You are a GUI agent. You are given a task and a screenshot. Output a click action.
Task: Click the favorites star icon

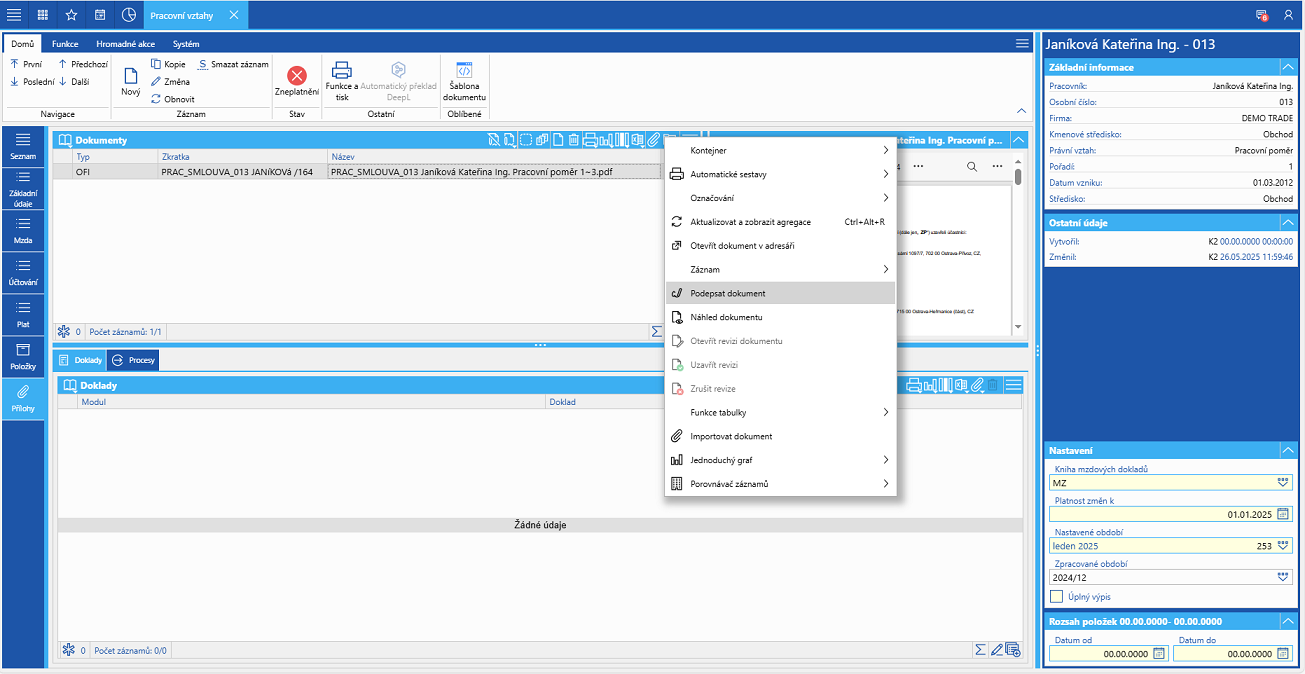pos(71,15)
